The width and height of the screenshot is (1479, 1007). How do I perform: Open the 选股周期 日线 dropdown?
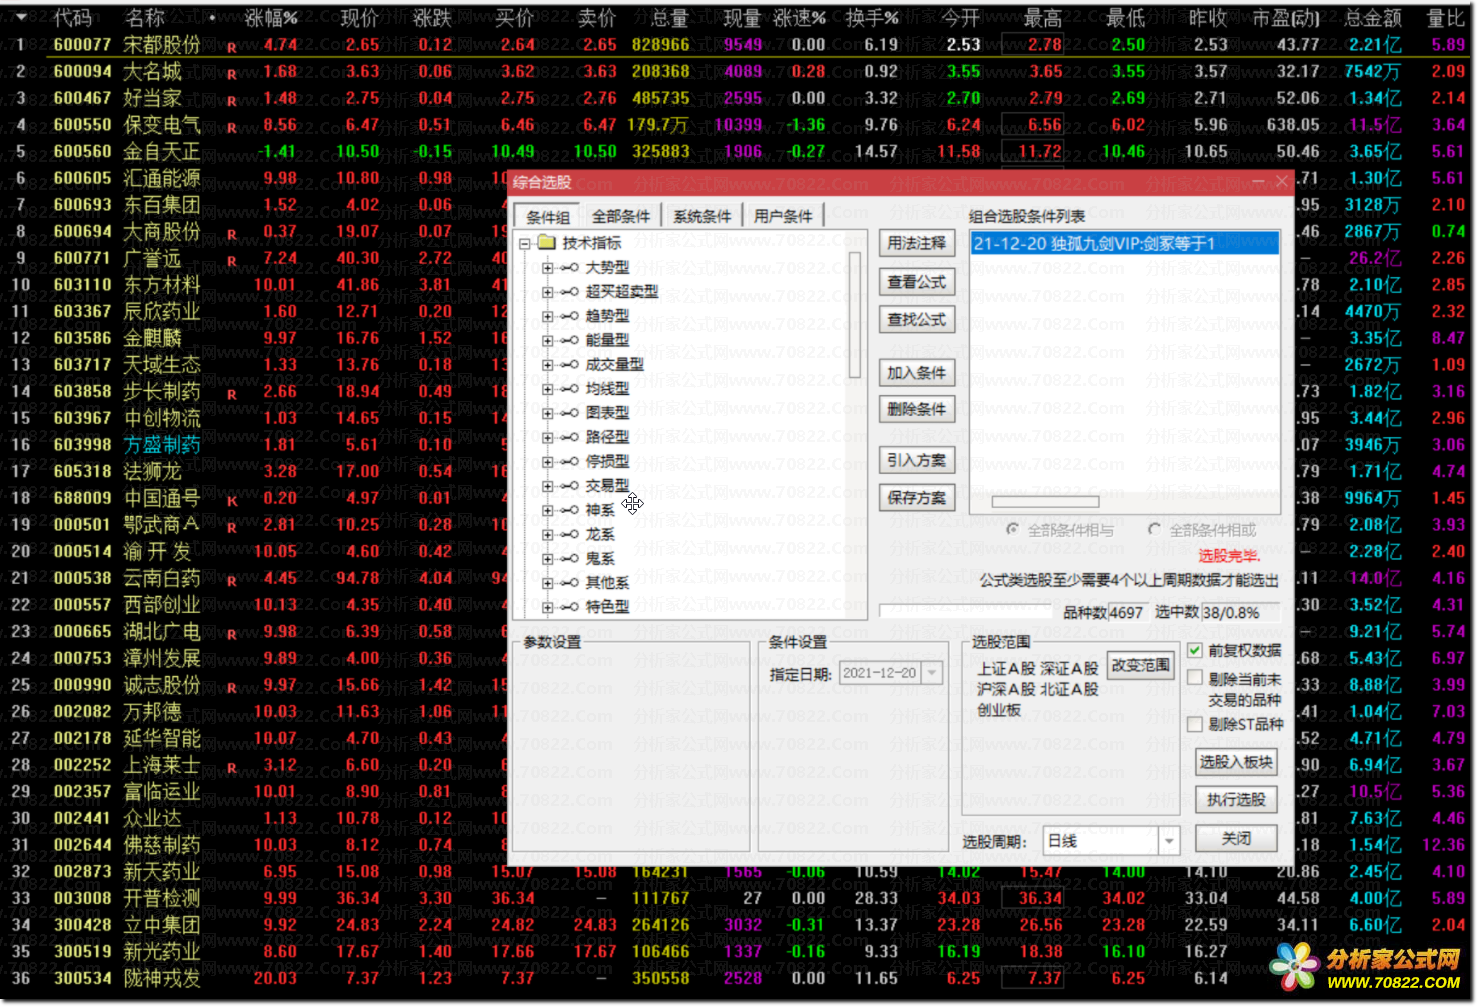pyautogui.click(x=1169, y=841)
